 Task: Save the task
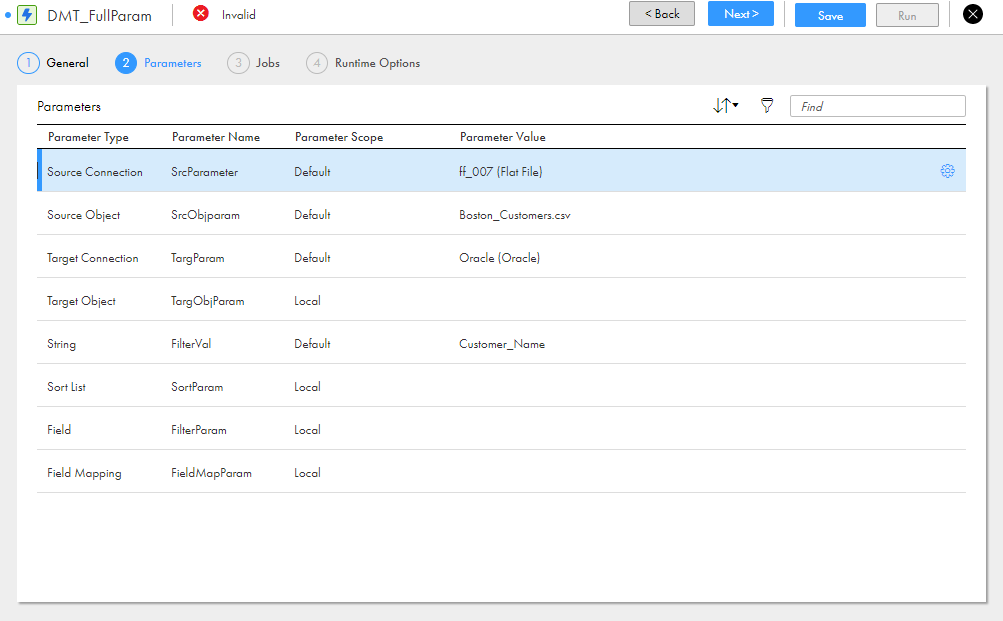830,15
